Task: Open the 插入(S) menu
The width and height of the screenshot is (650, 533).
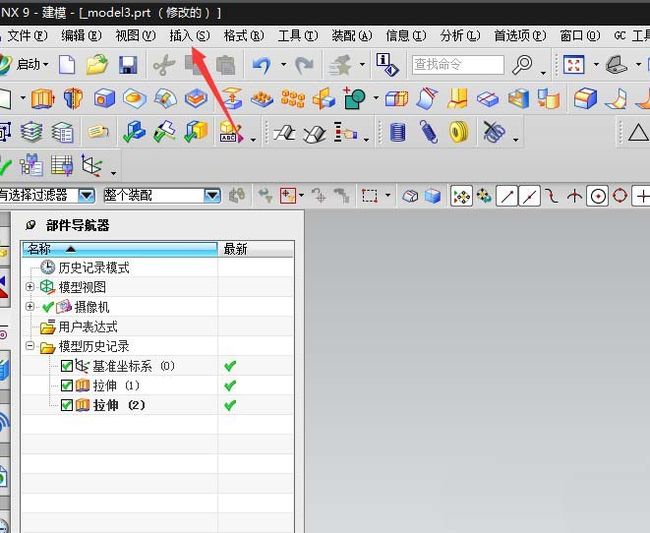Action: point(189,36)
